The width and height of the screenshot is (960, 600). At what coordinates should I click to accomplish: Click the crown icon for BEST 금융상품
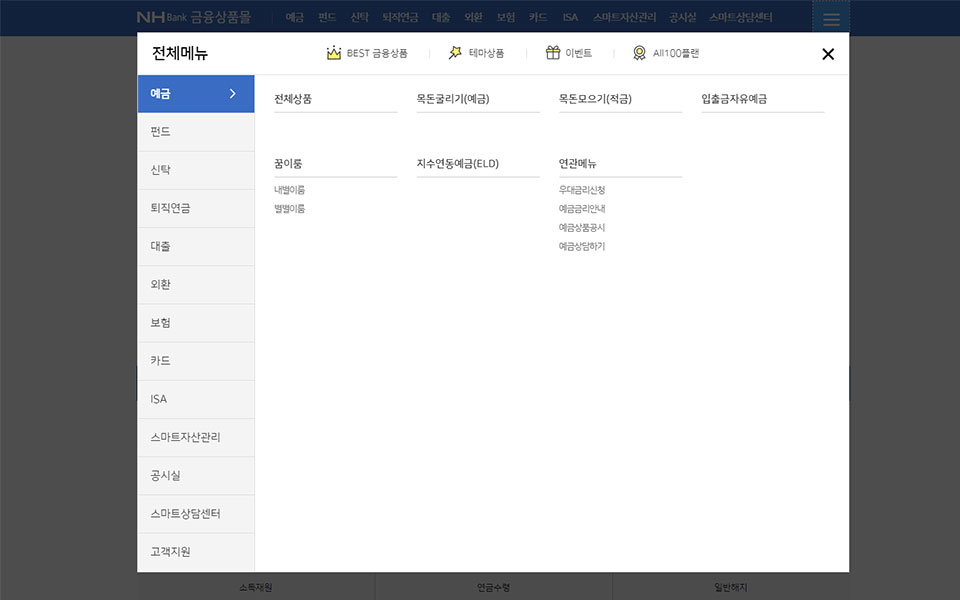[334, 53]
